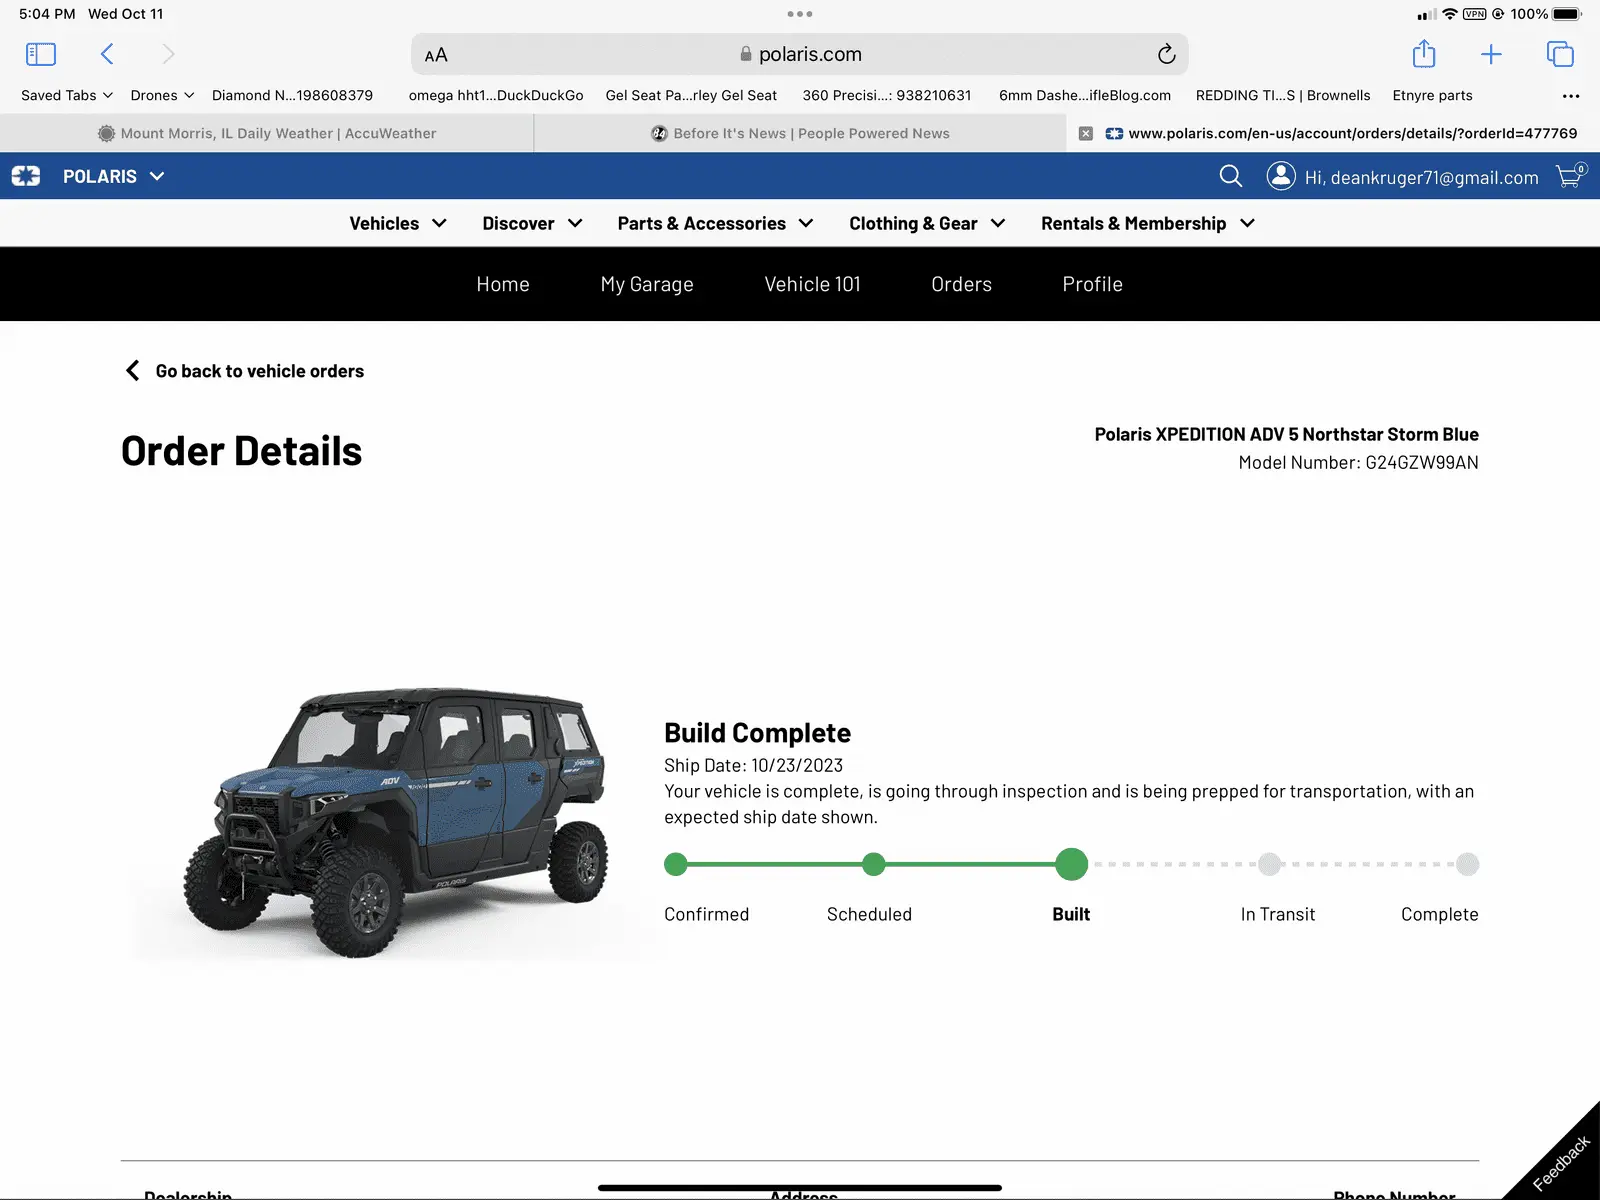The width and height of the screenshot is (1600, 1200).
Task: Open the 360 Precision bookmark
Action: pos(887,95)
